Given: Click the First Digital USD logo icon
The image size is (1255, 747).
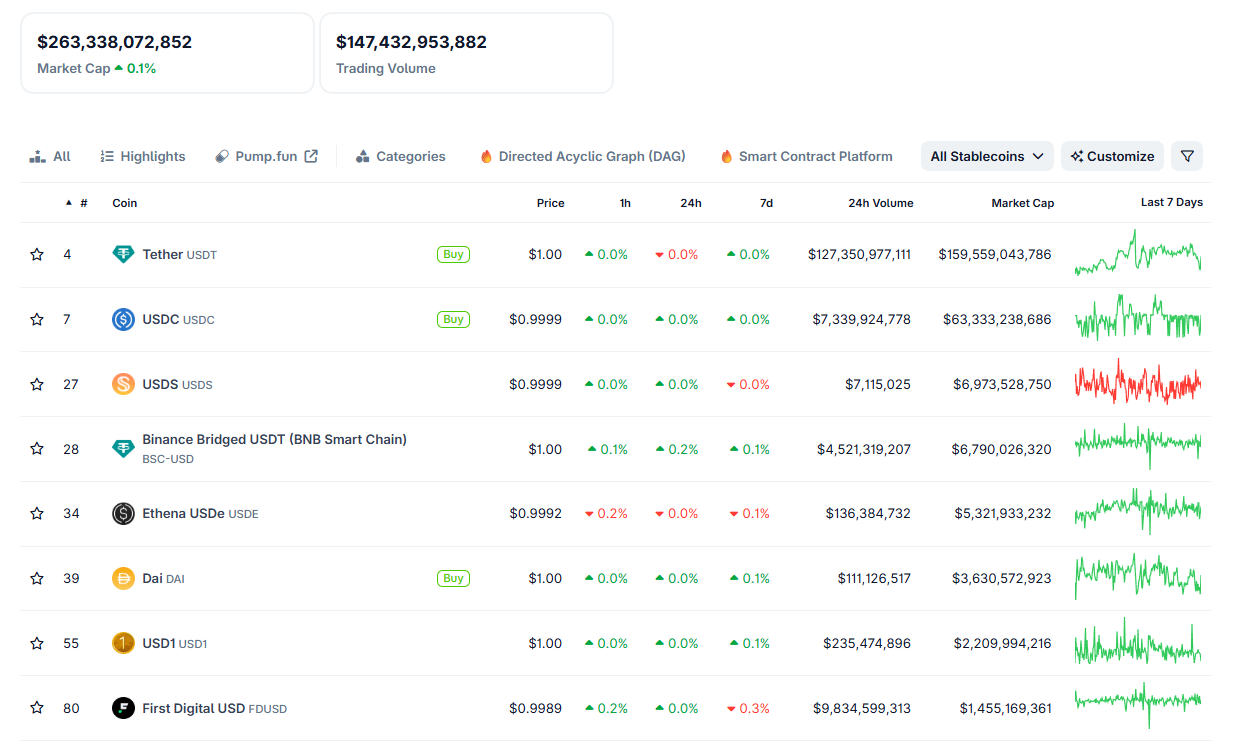Looking at the screenshot, I should pyautogui.click(x=123, y=708).
